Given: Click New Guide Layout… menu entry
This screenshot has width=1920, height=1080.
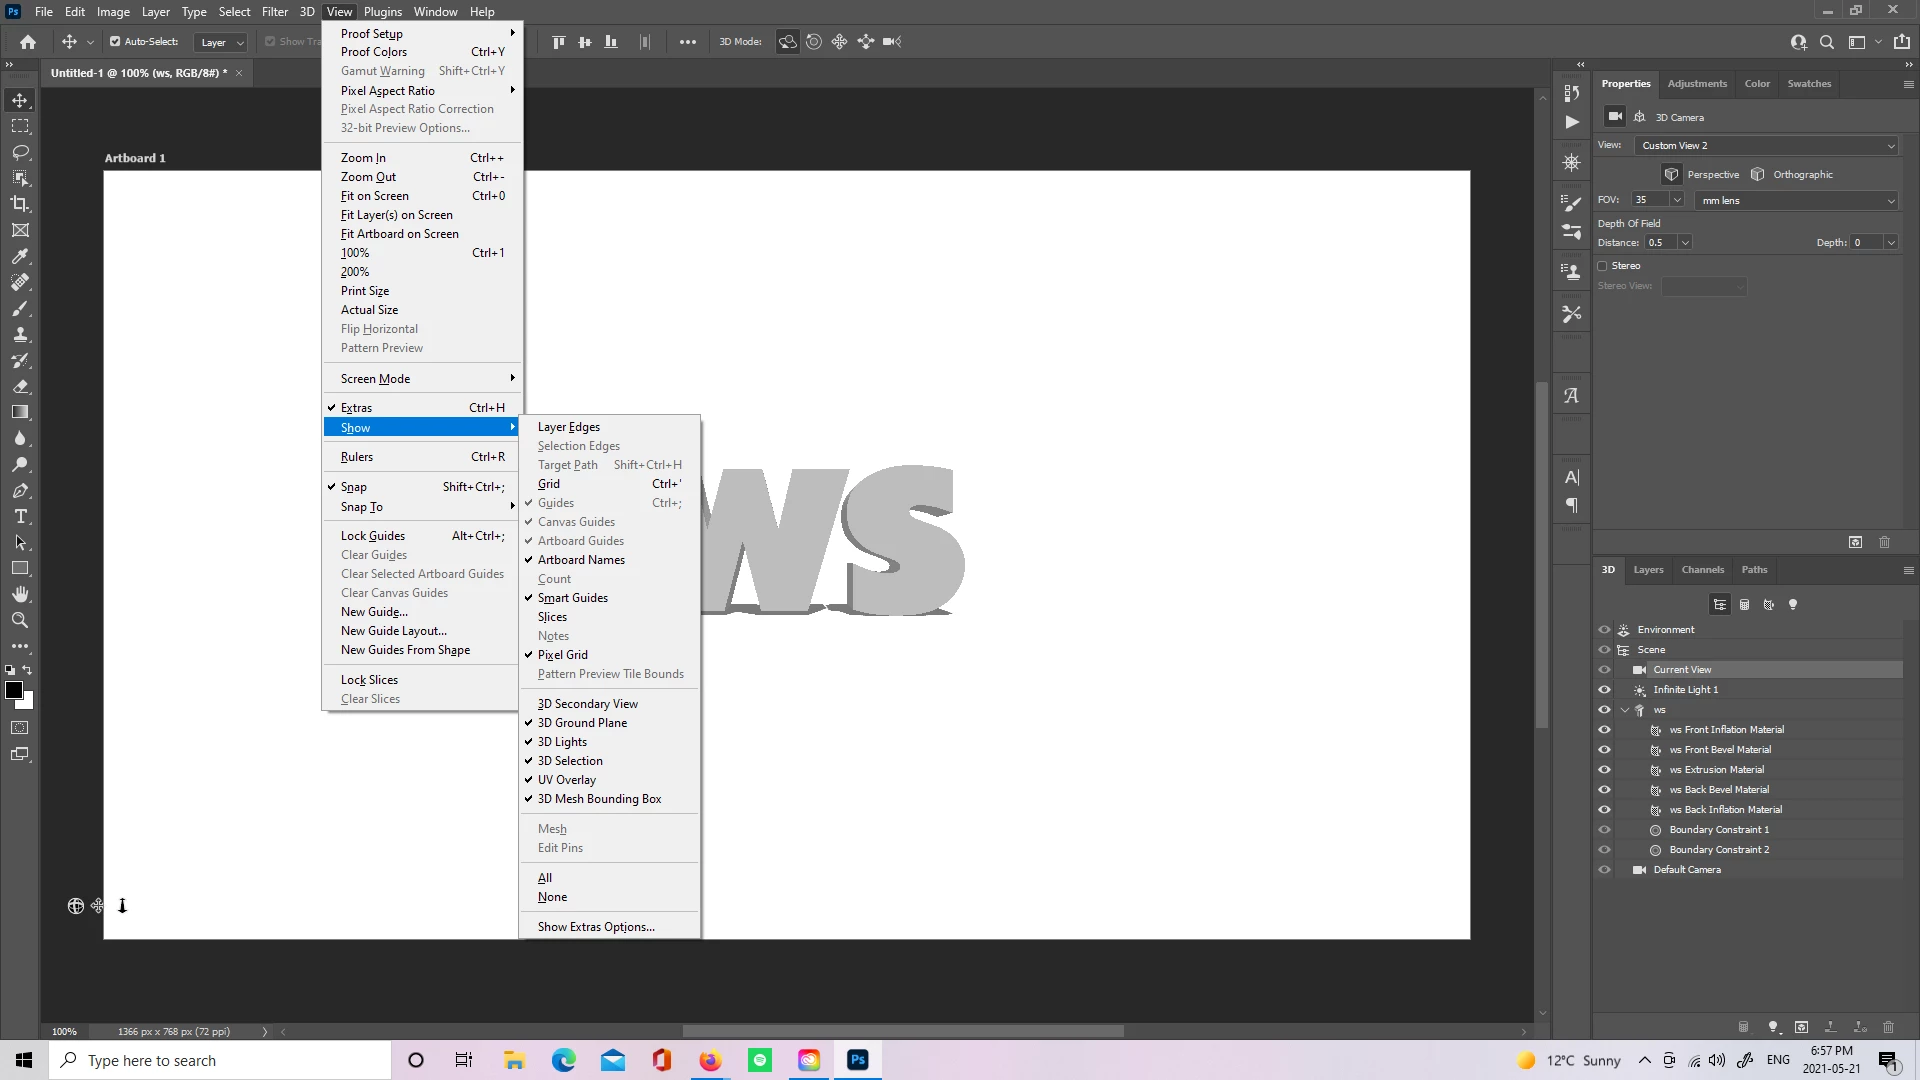Looking at the screenshot, I should 394,631.
